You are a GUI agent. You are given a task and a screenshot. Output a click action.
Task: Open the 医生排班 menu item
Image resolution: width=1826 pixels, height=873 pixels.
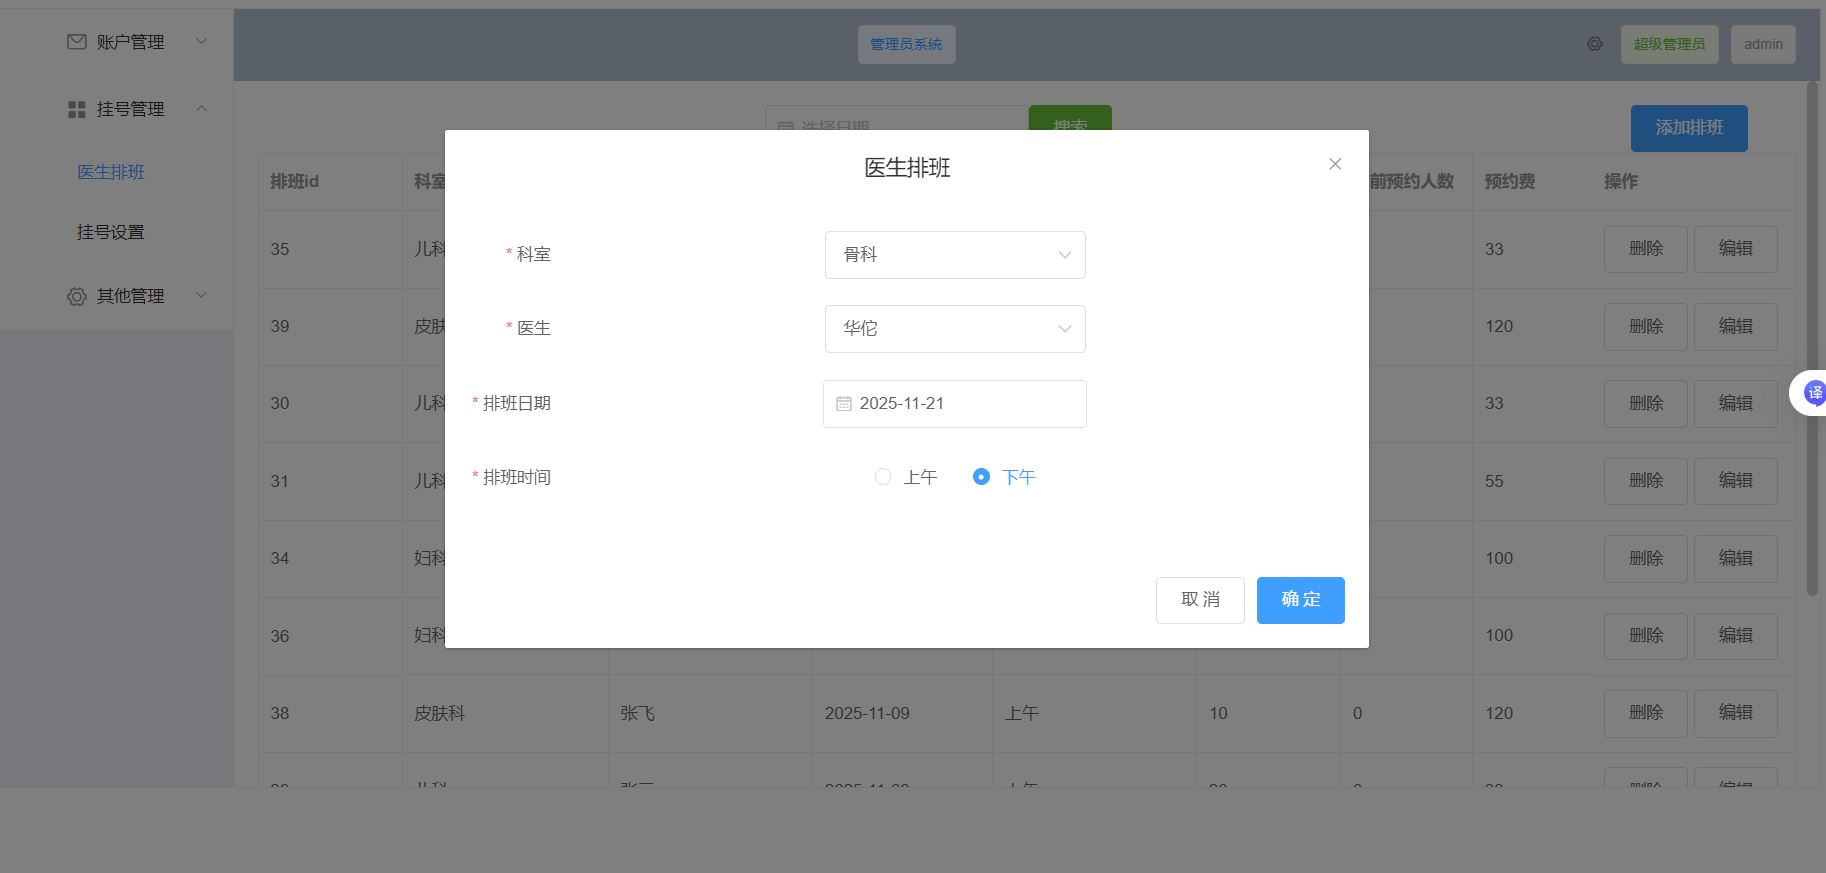point(111,172)
